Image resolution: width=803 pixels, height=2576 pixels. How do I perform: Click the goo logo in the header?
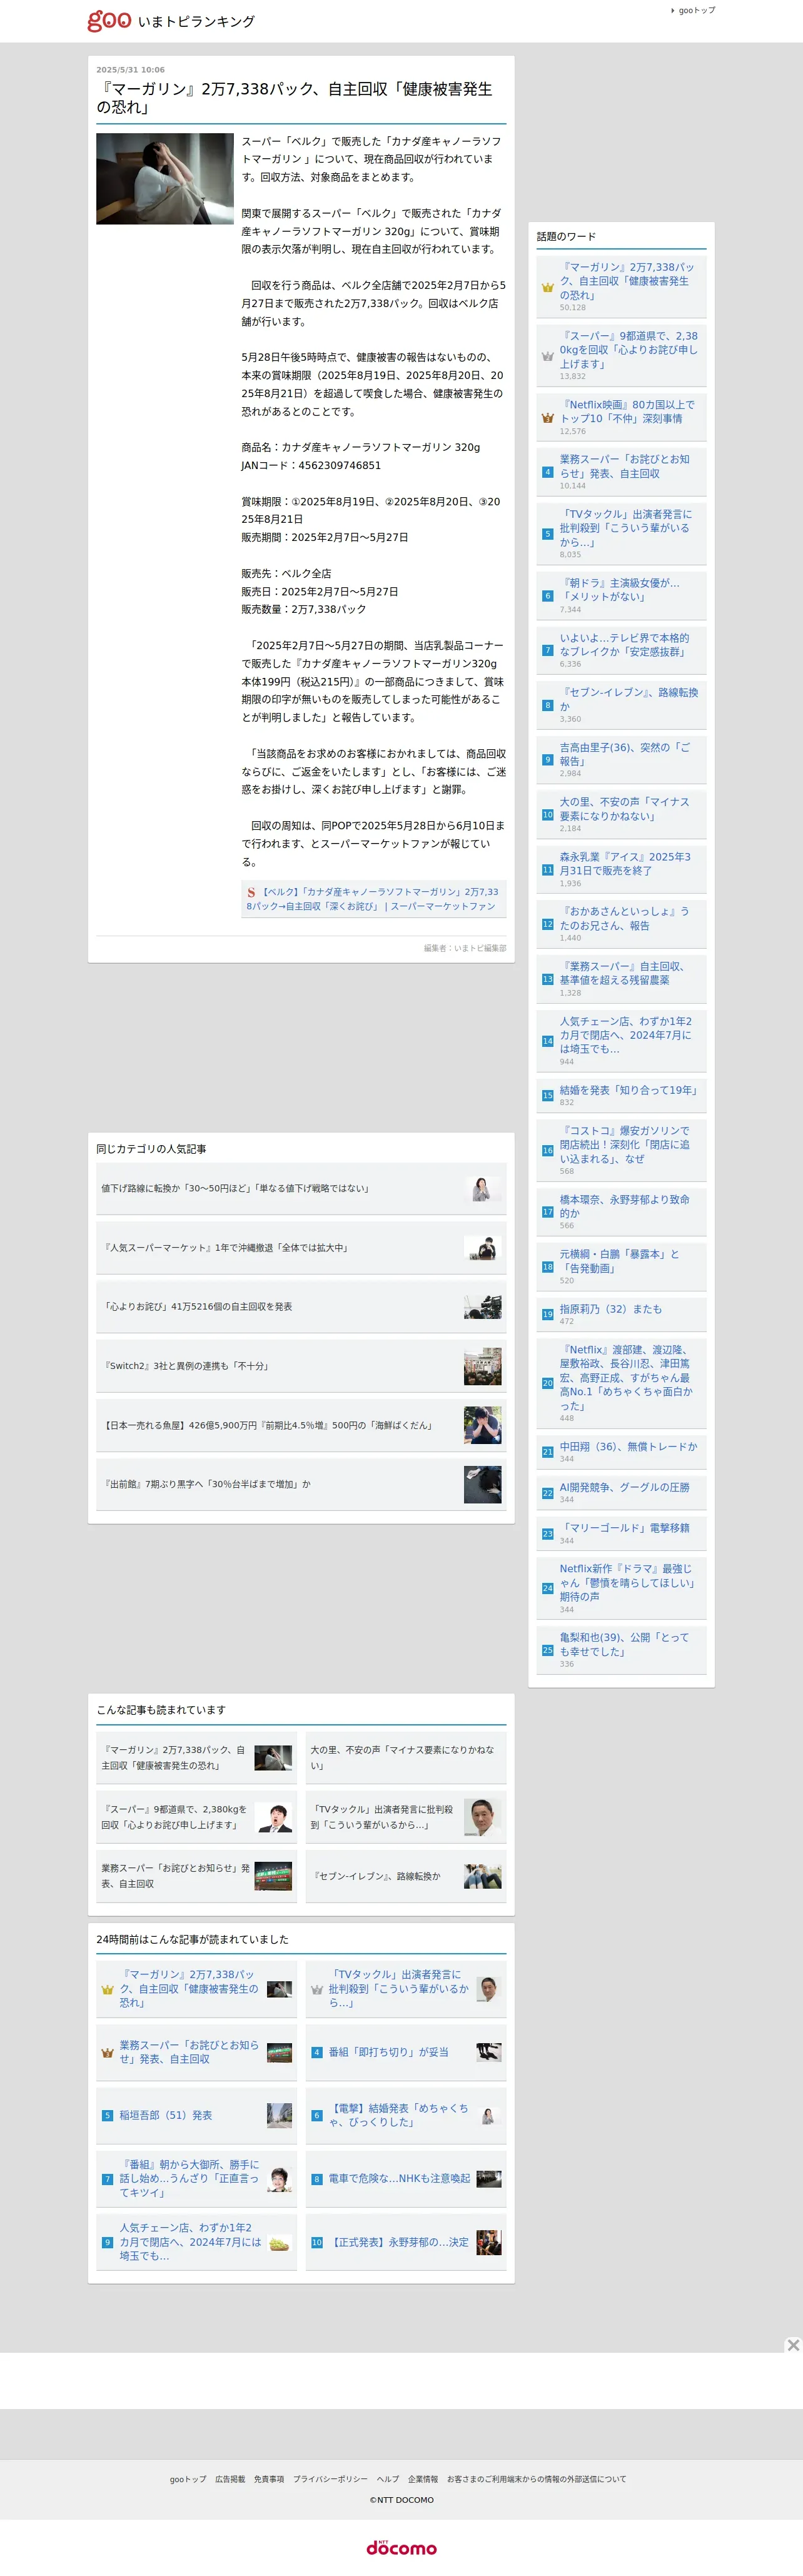pos(109,20)
